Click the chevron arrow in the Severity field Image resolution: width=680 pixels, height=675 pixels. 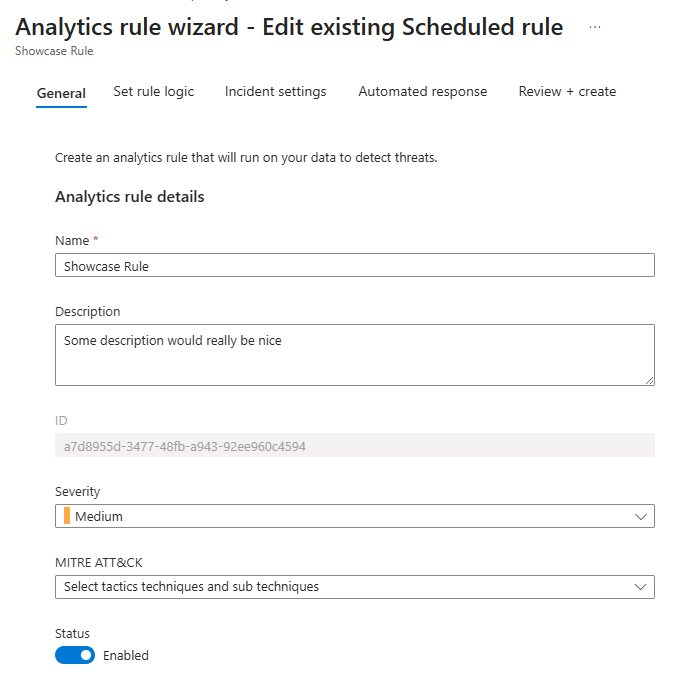tap(641, 516)
